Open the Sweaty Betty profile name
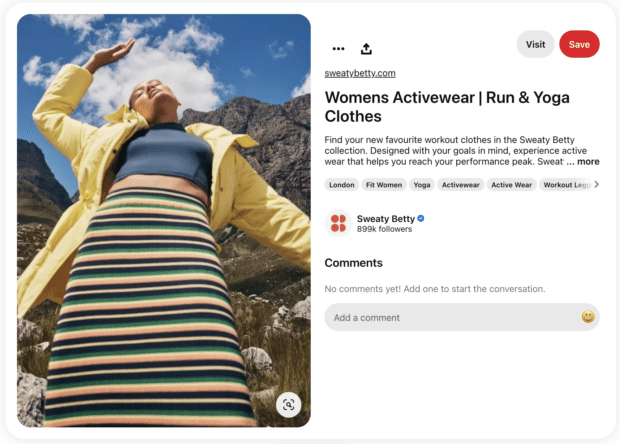The image size is (620, 444). (386, 219)
